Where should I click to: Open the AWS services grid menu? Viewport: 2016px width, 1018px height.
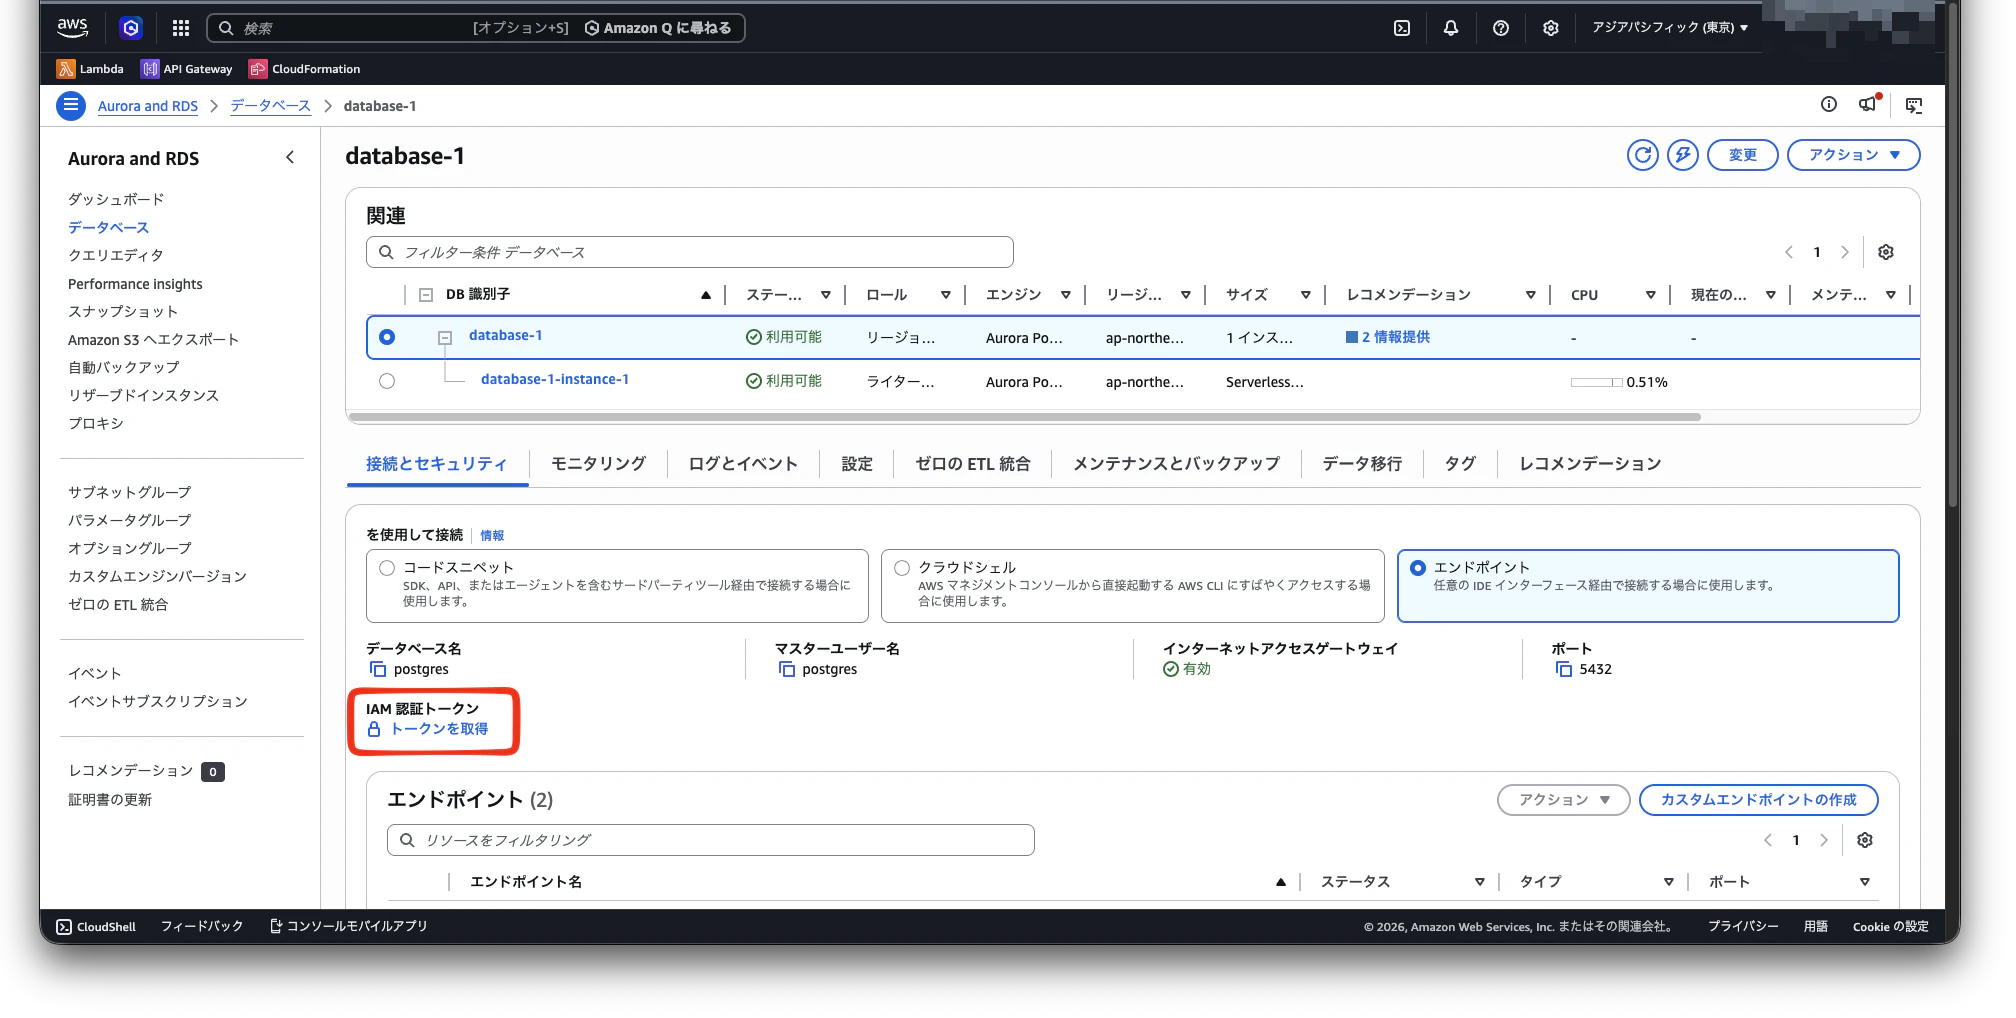coord(181,28)
